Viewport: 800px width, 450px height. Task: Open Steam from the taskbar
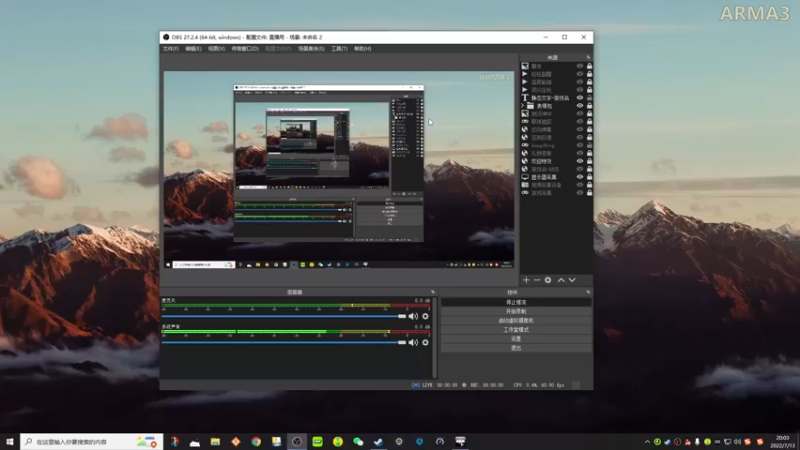click(x=379, y=441)
